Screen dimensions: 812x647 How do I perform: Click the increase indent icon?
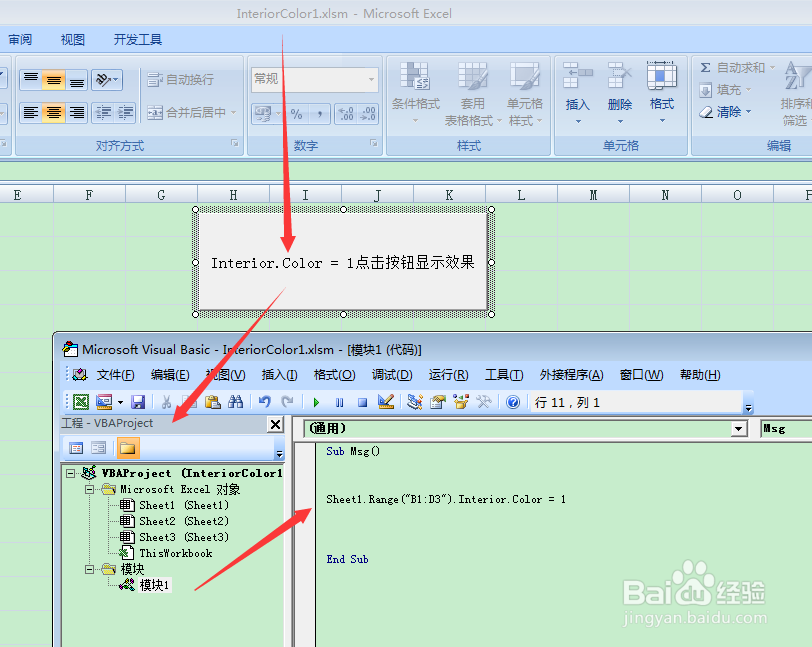(125, 112)
